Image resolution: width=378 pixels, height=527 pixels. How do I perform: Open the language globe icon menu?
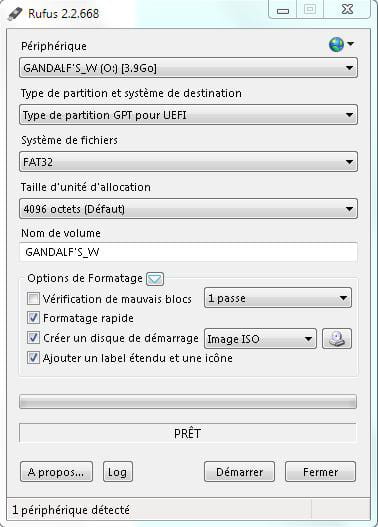pyautogui.click(x=341, y=44)
